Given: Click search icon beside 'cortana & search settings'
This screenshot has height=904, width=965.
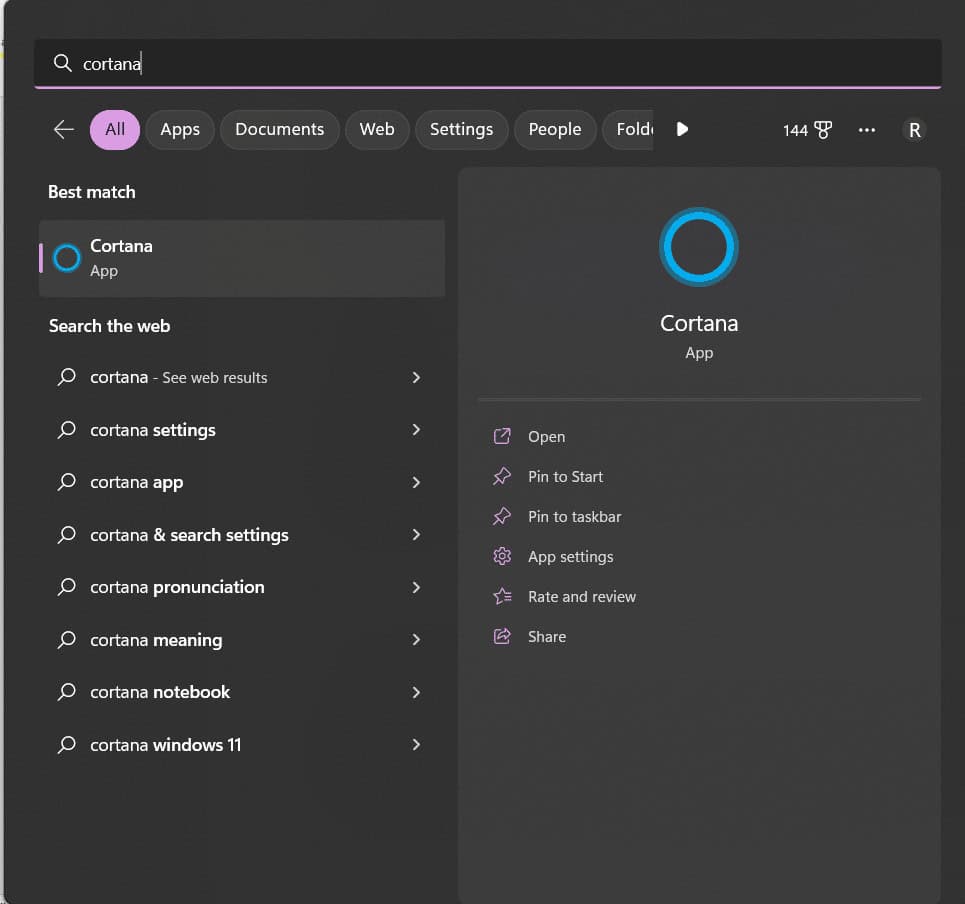Looking at the screenshot, I should pos(66,535).
